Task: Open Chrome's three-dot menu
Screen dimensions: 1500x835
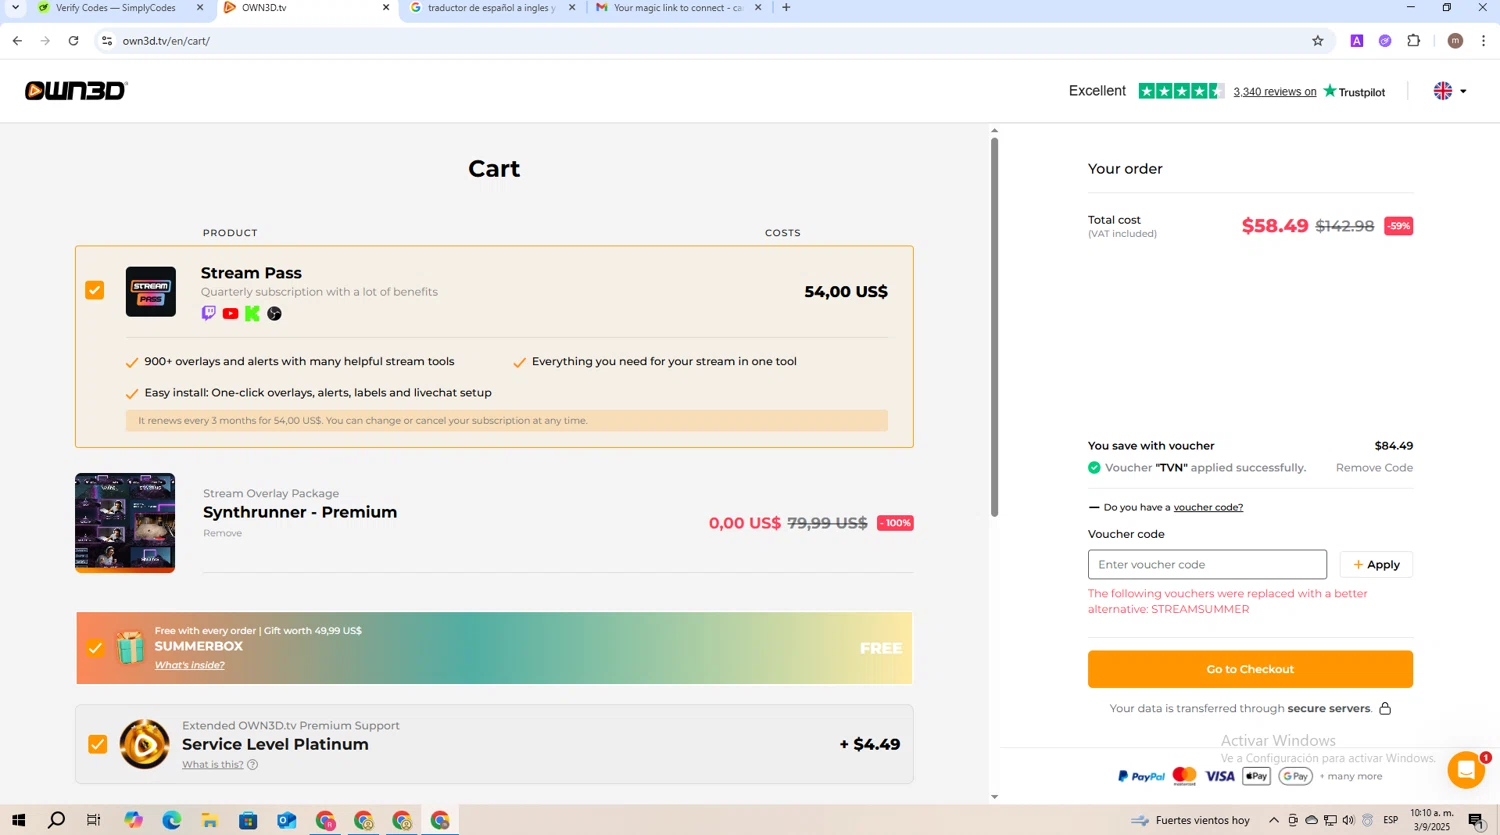Action: pyautogui.click(x=1483, y=41)
